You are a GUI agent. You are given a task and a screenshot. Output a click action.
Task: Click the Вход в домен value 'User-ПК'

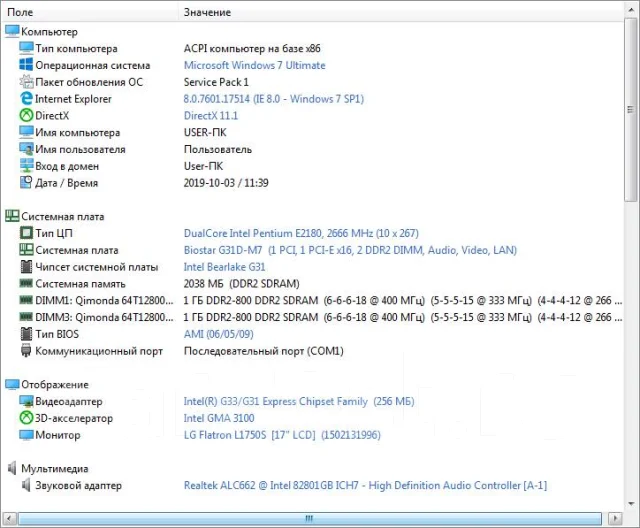tap(203, 166)
